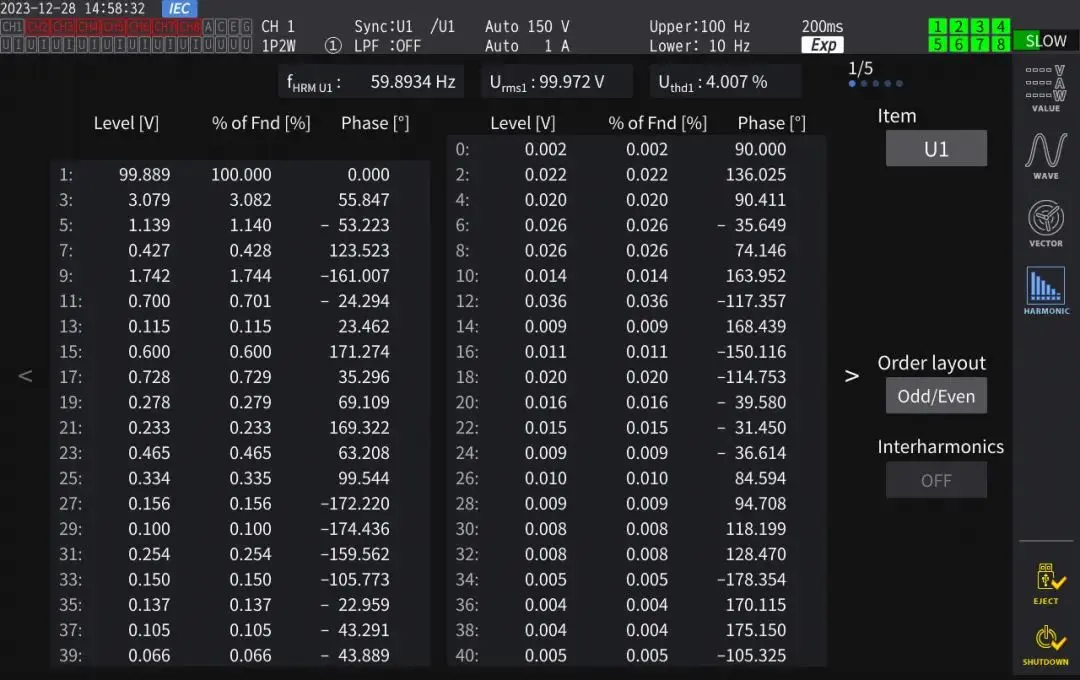Screen dimensions: 1080x680
Task: Click the 1/5 page indicator dots
Action: point(875,84)
